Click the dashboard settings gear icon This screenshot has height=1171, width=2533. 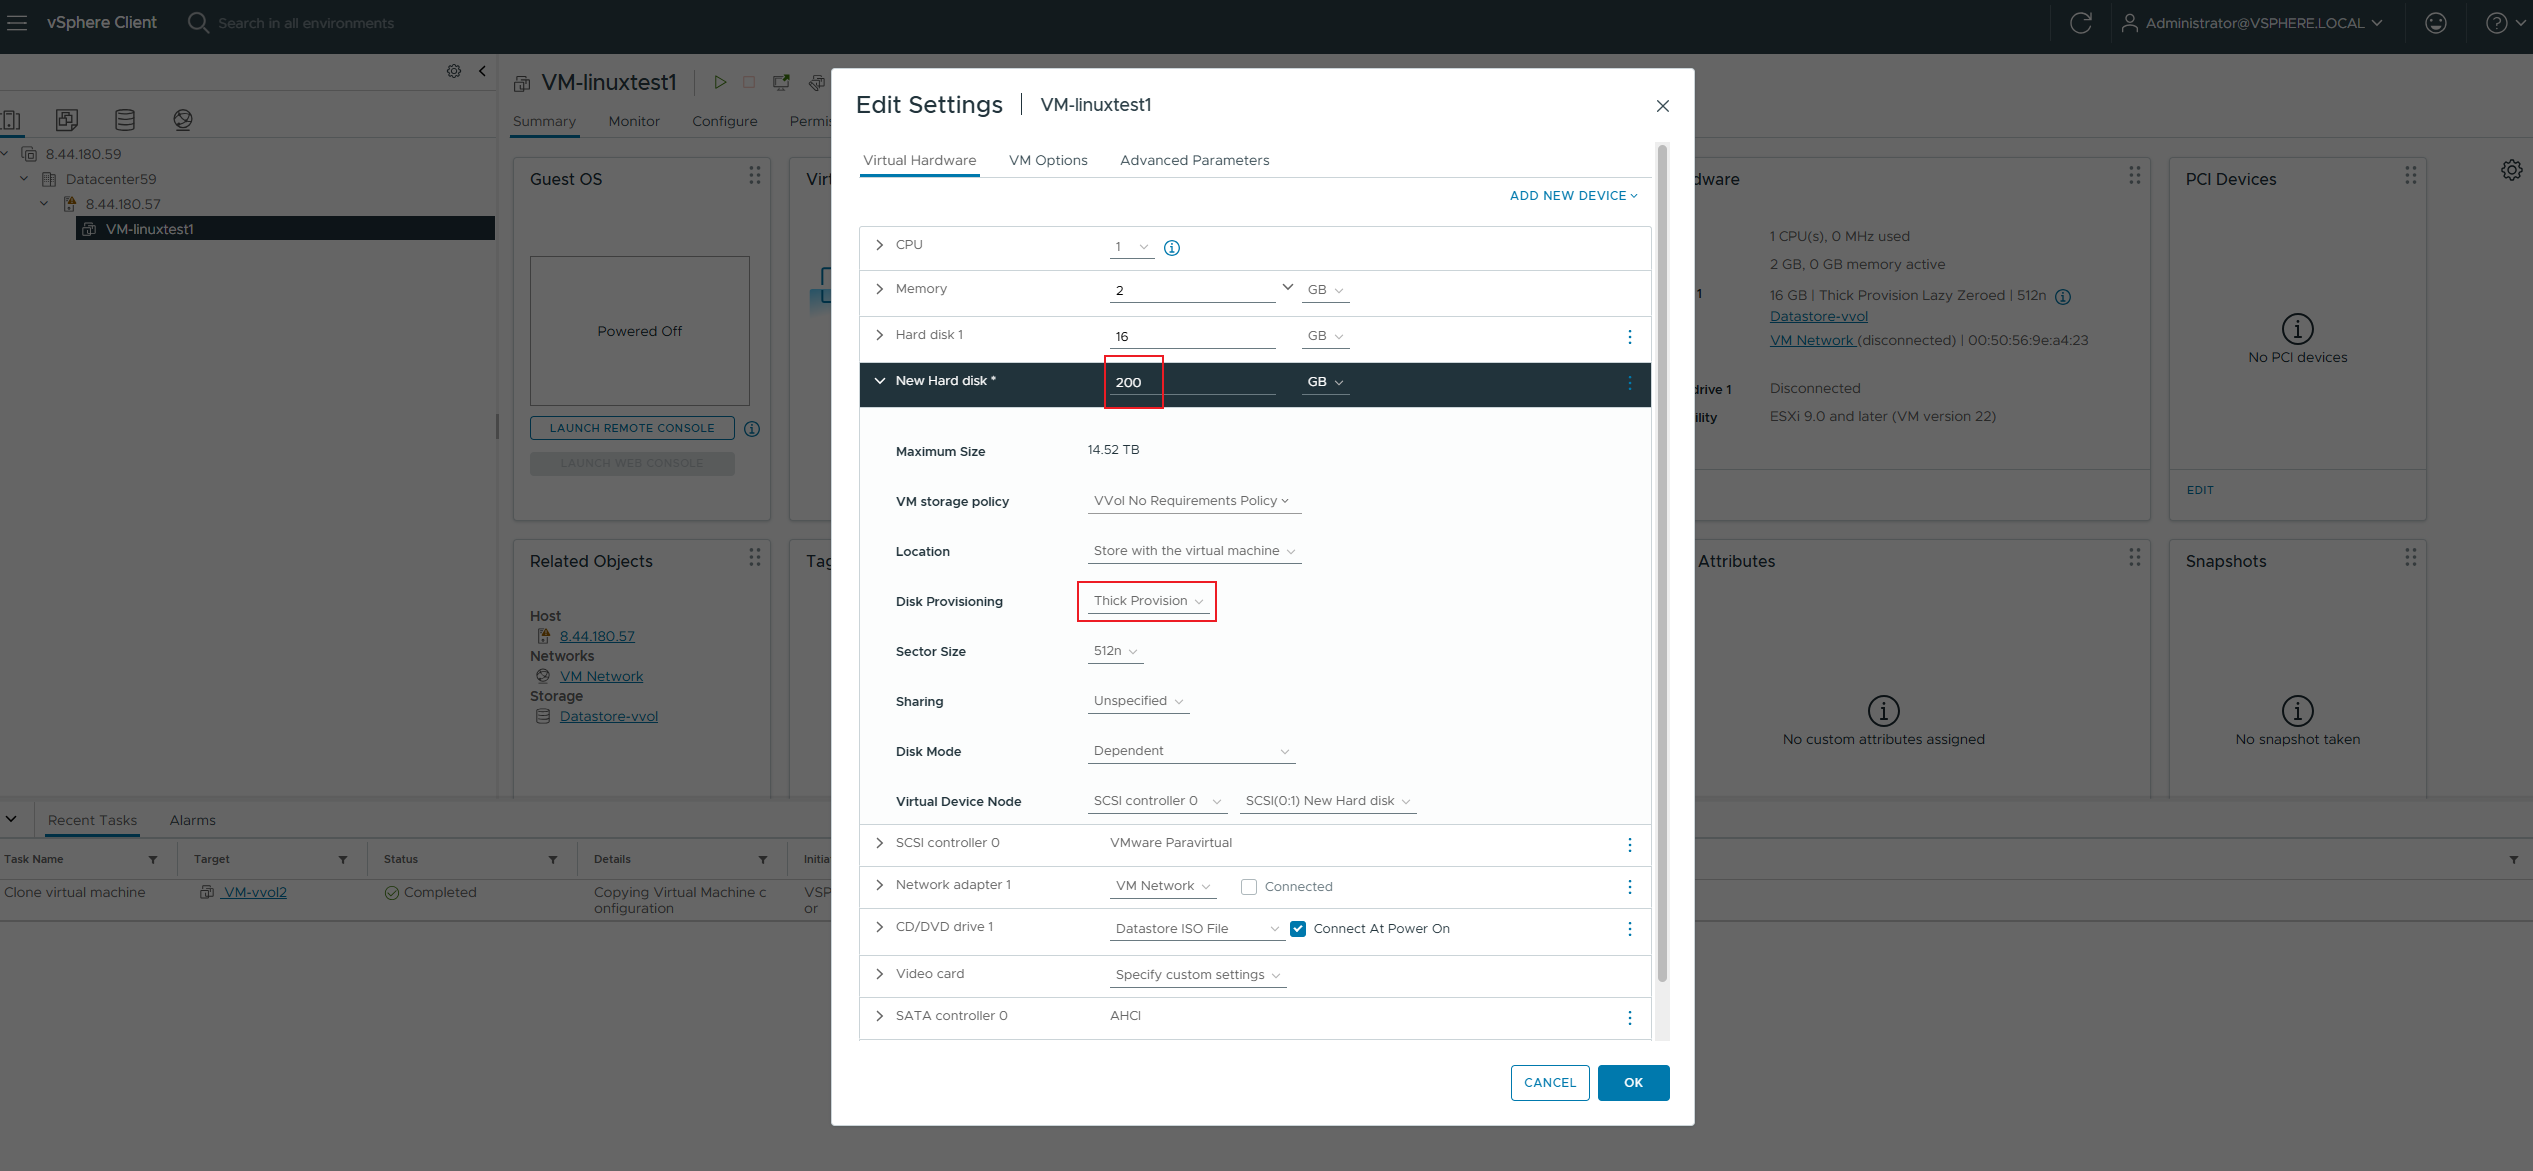click(x=2511, y=170)
